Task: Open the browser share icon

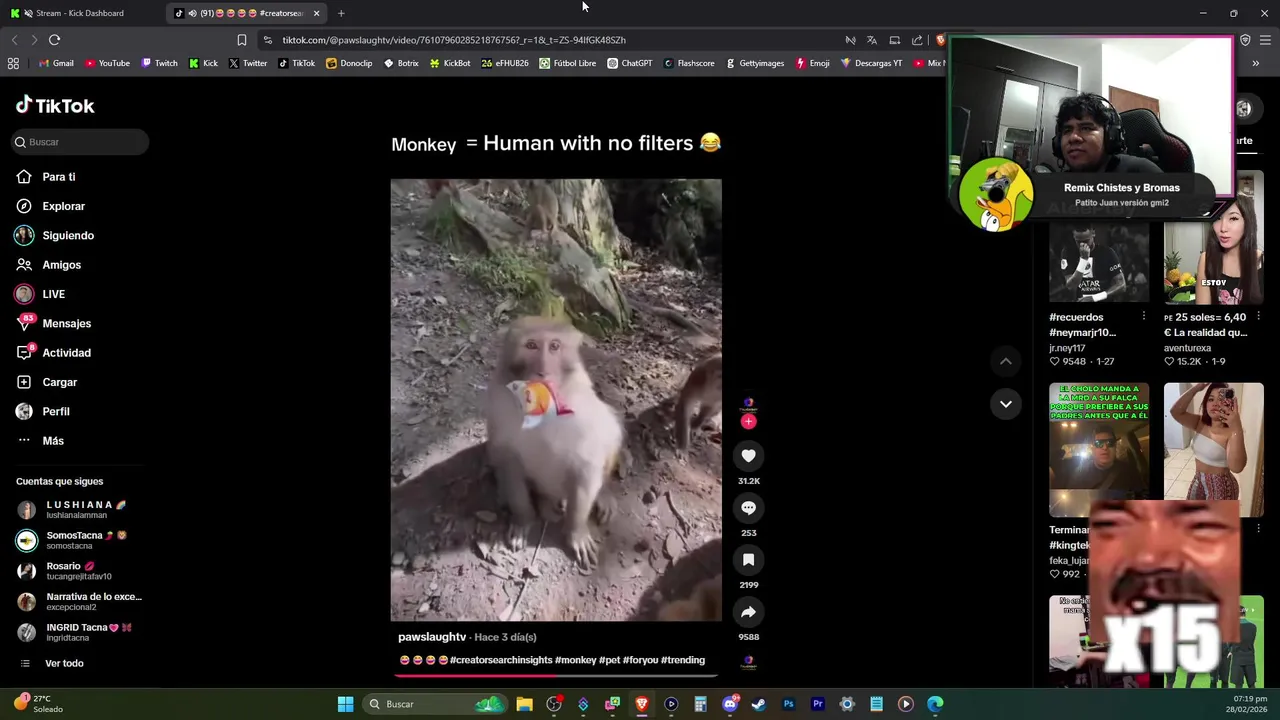Action: (x=917, y=40)
